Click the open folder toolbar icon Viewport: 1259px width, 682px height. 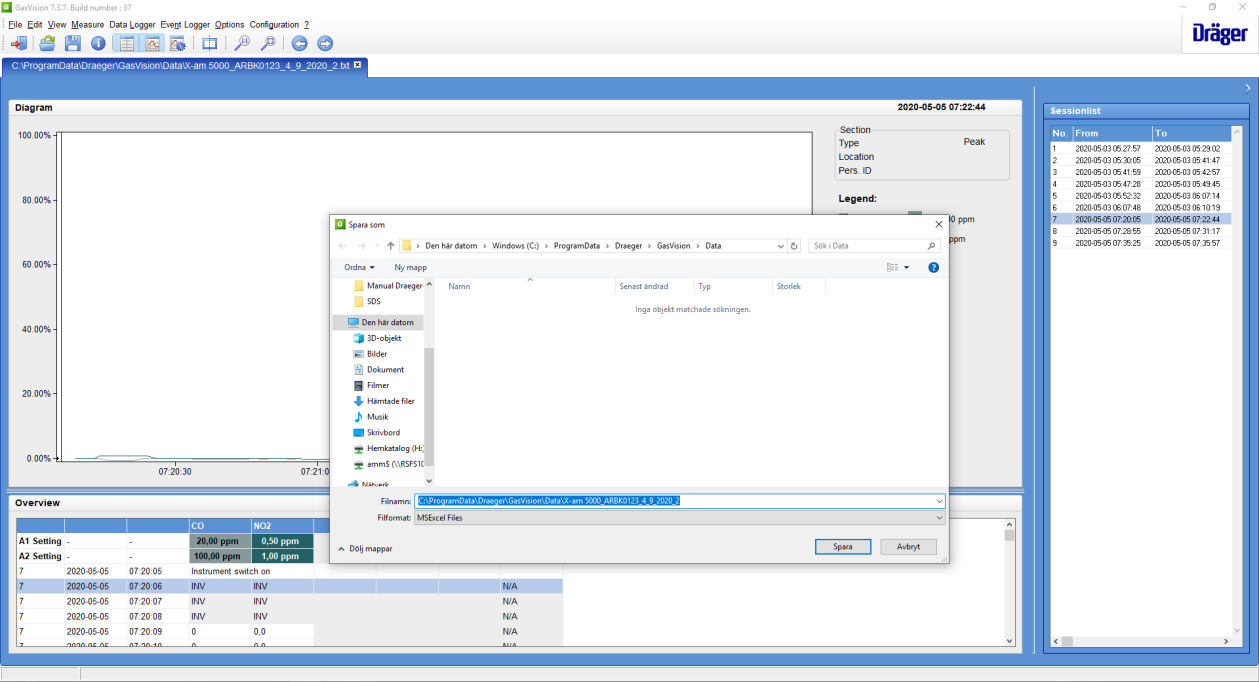coord(47,43)
